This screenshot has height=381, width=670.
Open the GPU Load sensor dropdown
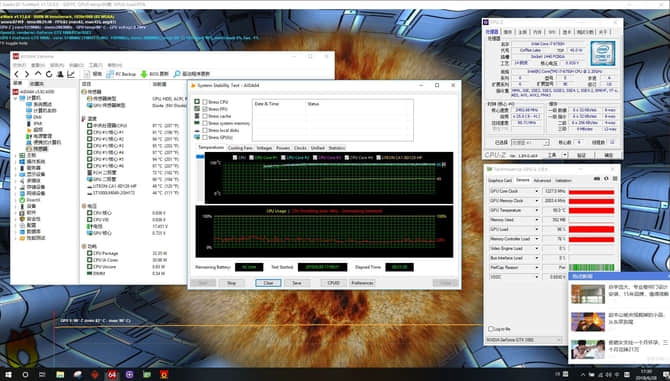coord(537,229)
